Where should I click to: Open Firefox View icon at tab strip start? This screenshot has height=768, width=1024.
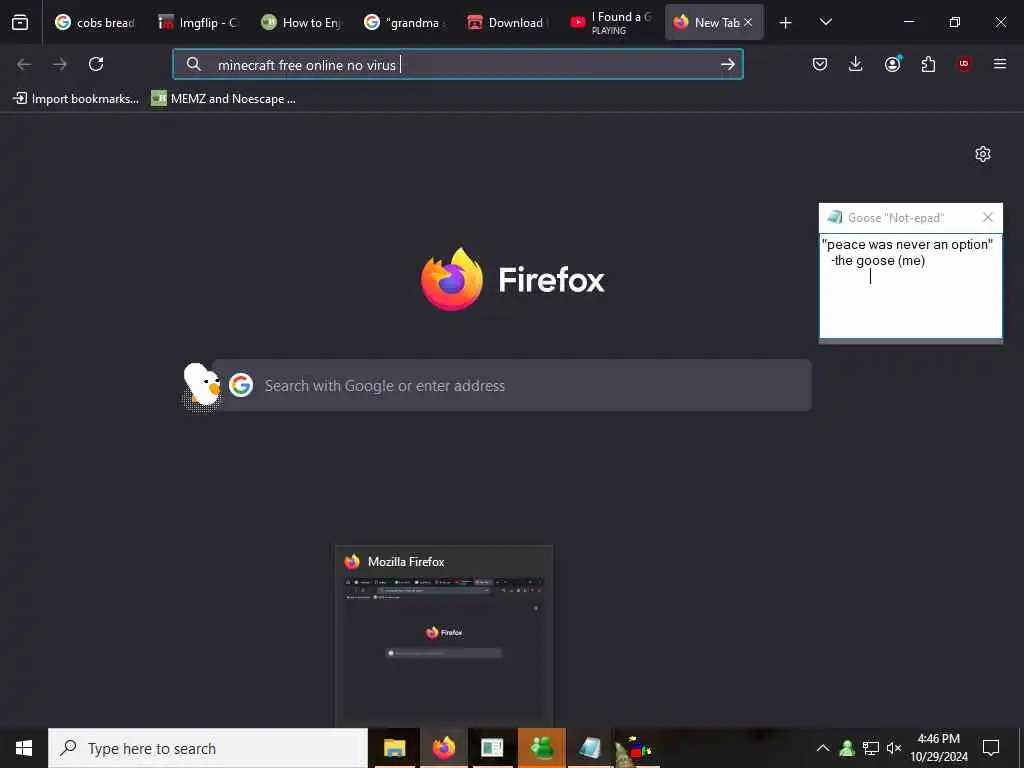(20, 22)
